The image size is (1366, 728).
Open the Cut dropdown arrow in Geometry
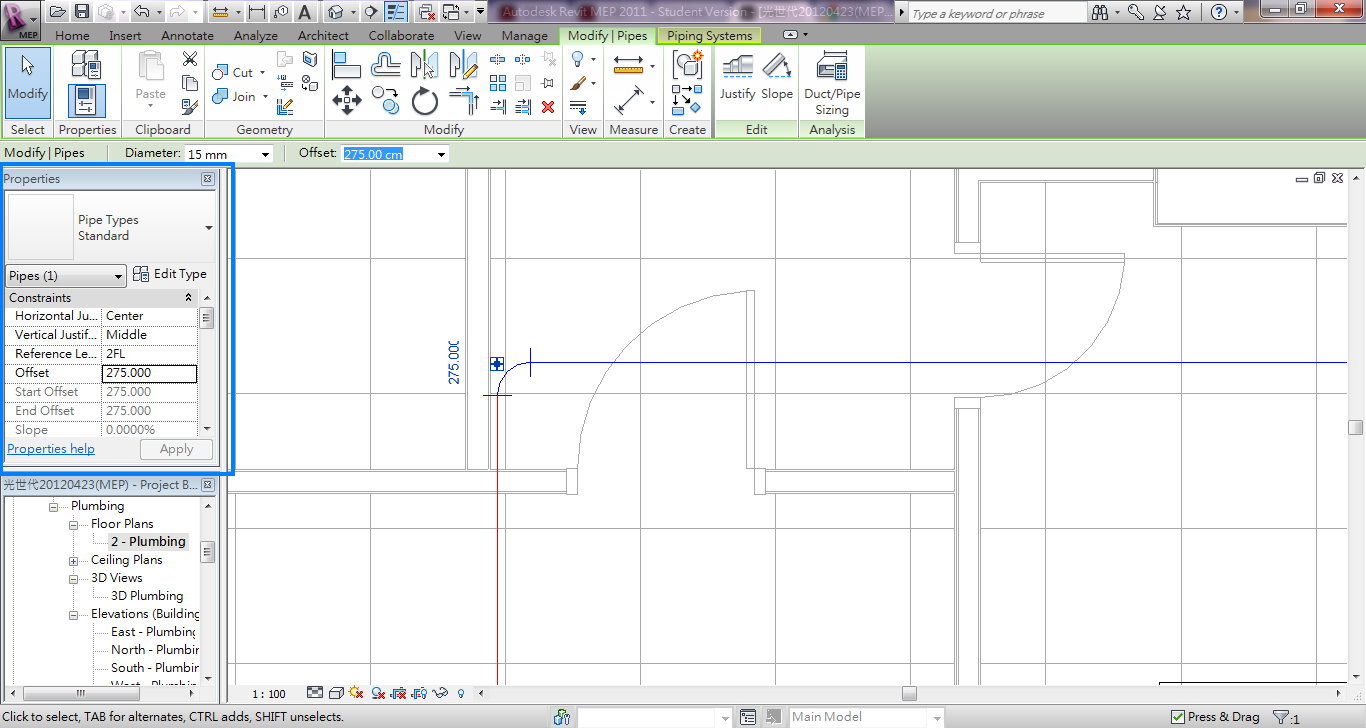[x=262, y=73]
